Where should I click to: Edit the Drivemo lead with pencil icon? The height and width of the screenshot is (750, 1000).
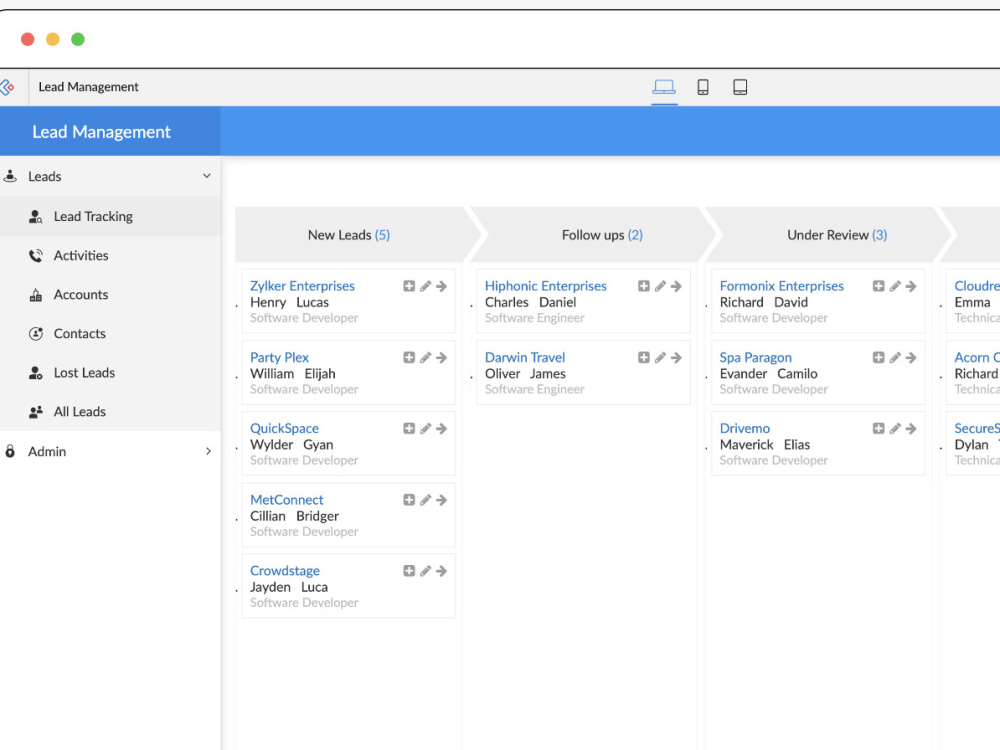click(895, 429)
